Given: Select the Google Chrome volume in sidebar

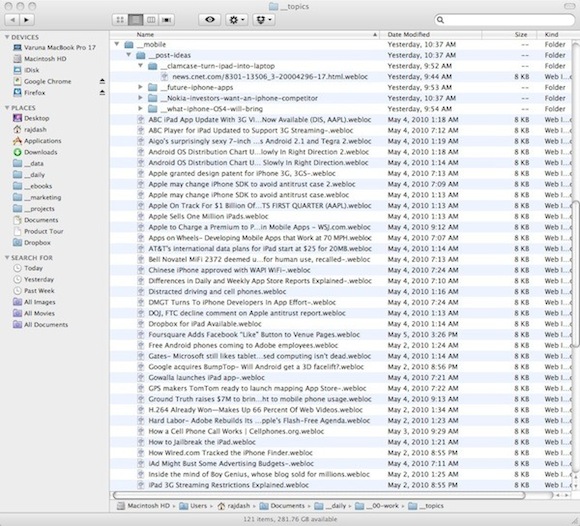Looking at the screenshot, I should point(42,81).
